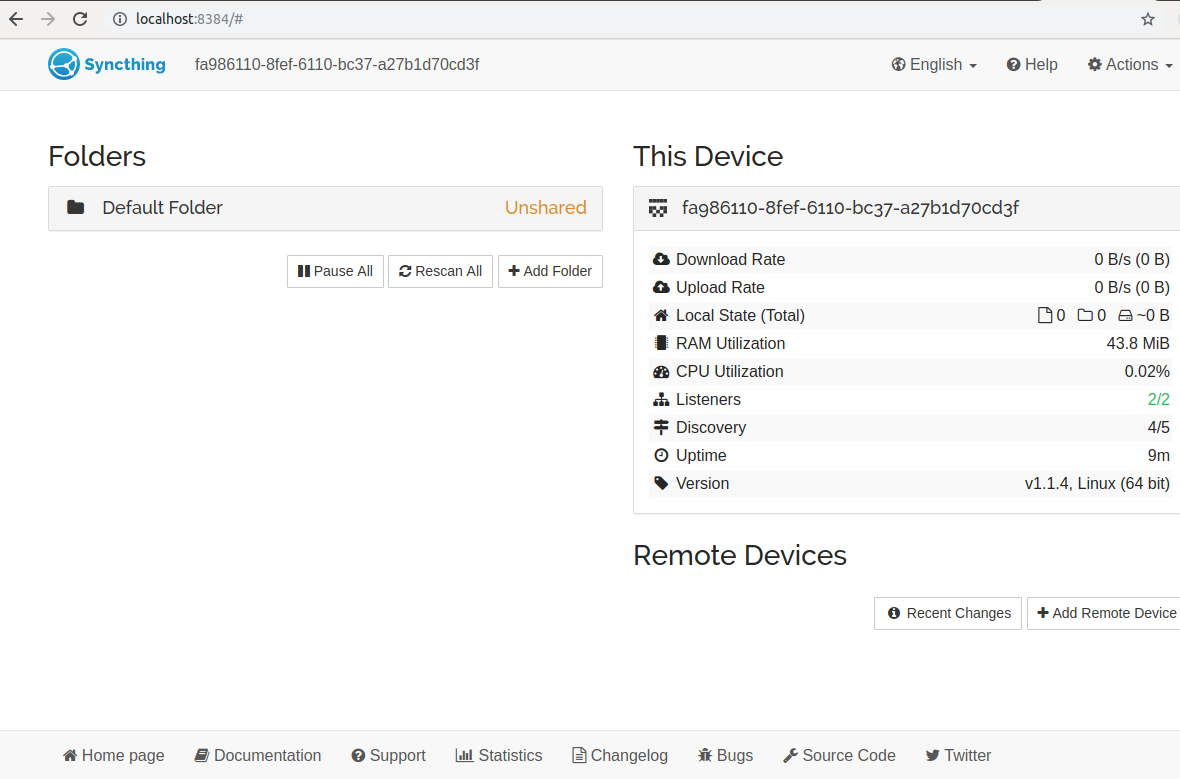Click the device icon beside the device ID

[658, 208]
